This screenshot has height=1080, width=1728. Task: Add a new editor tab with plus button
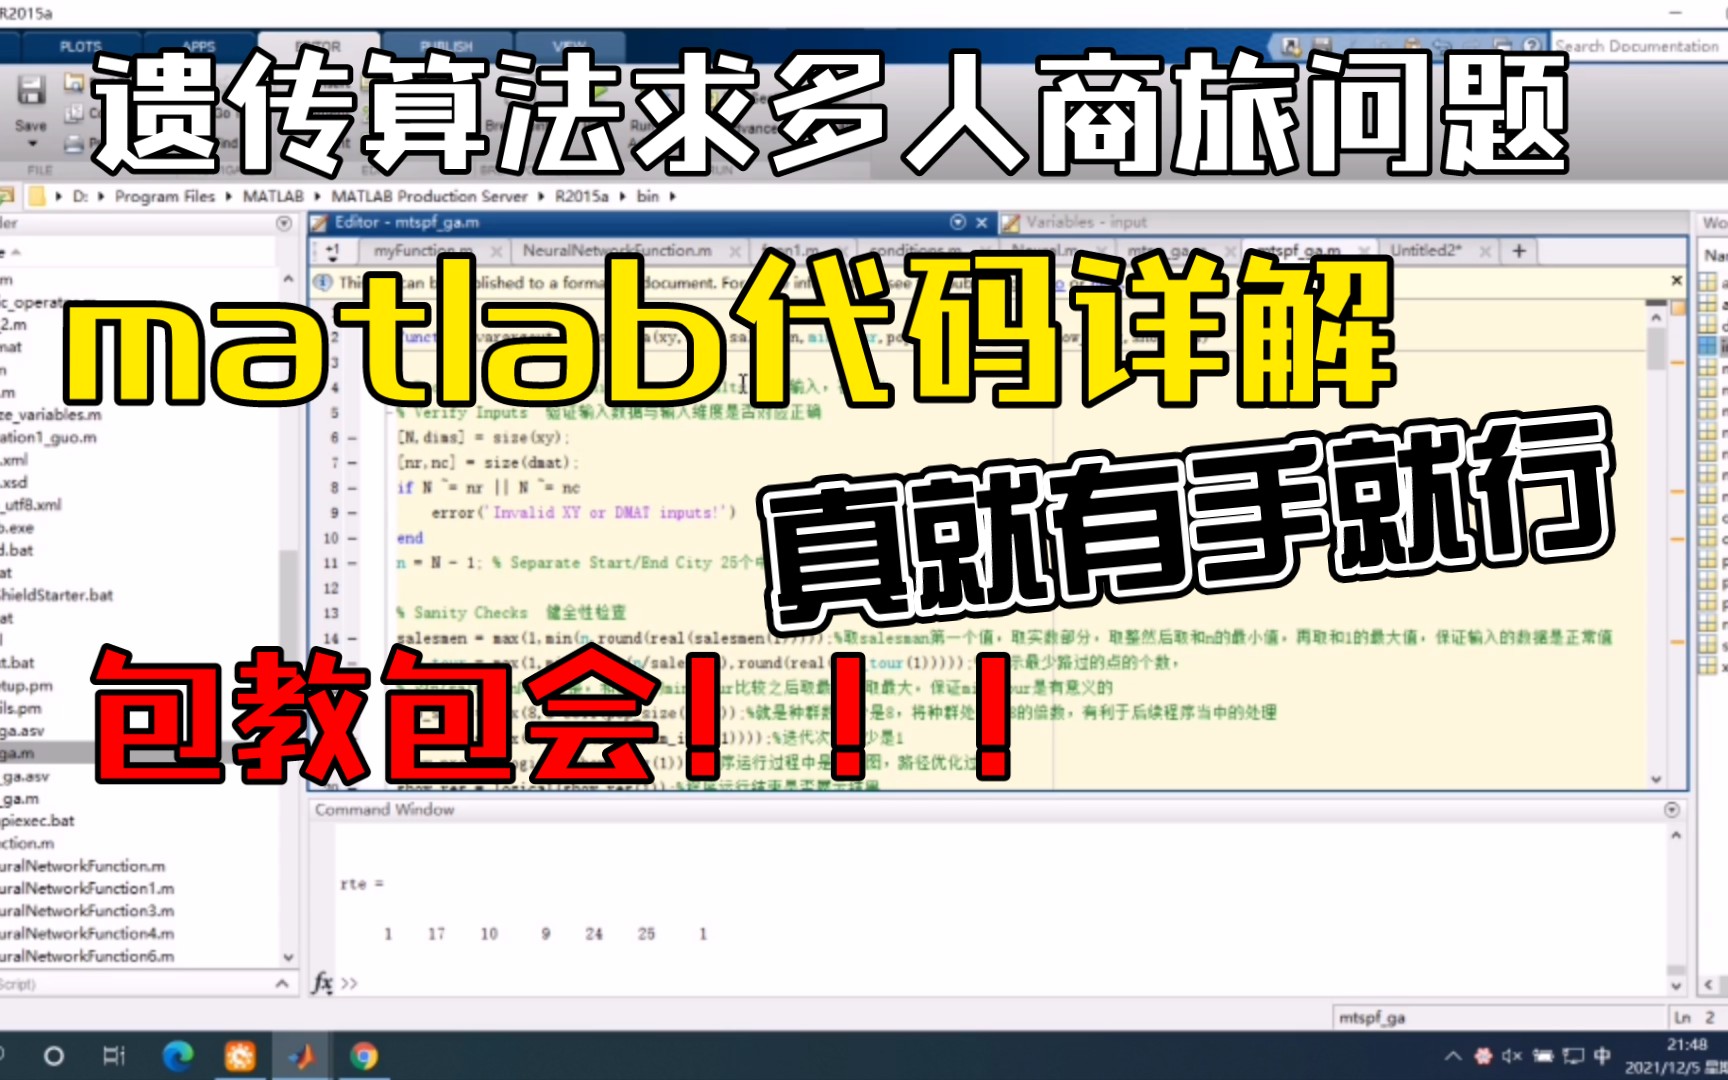(1519, 251)
